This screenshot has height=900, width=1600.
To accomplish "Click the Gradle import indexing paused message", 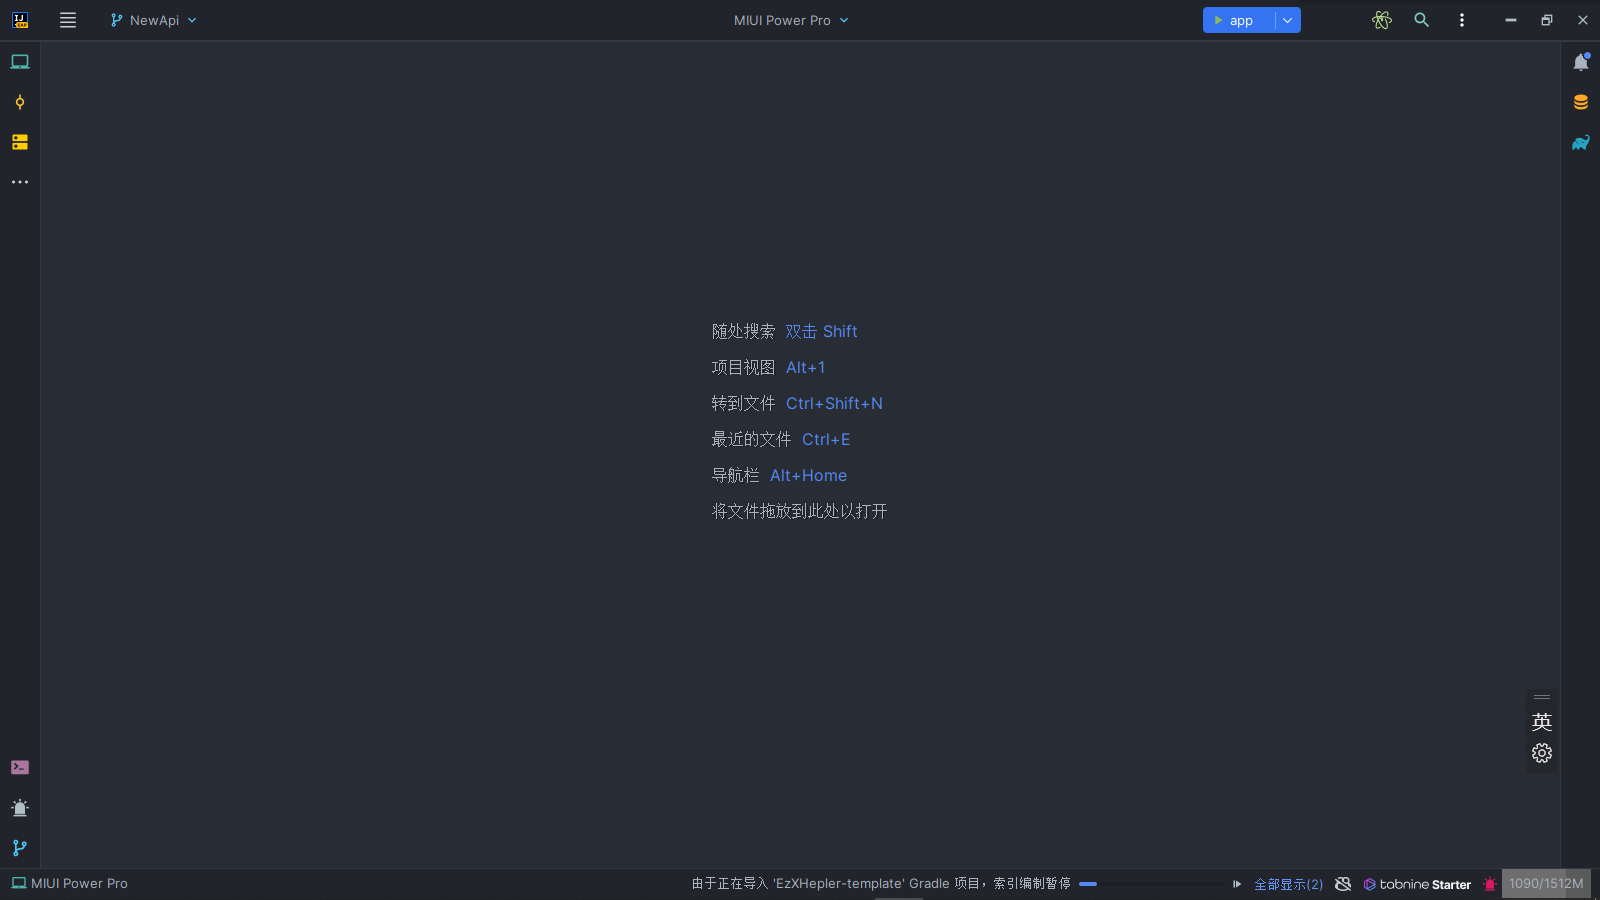I will click(881, 884).
